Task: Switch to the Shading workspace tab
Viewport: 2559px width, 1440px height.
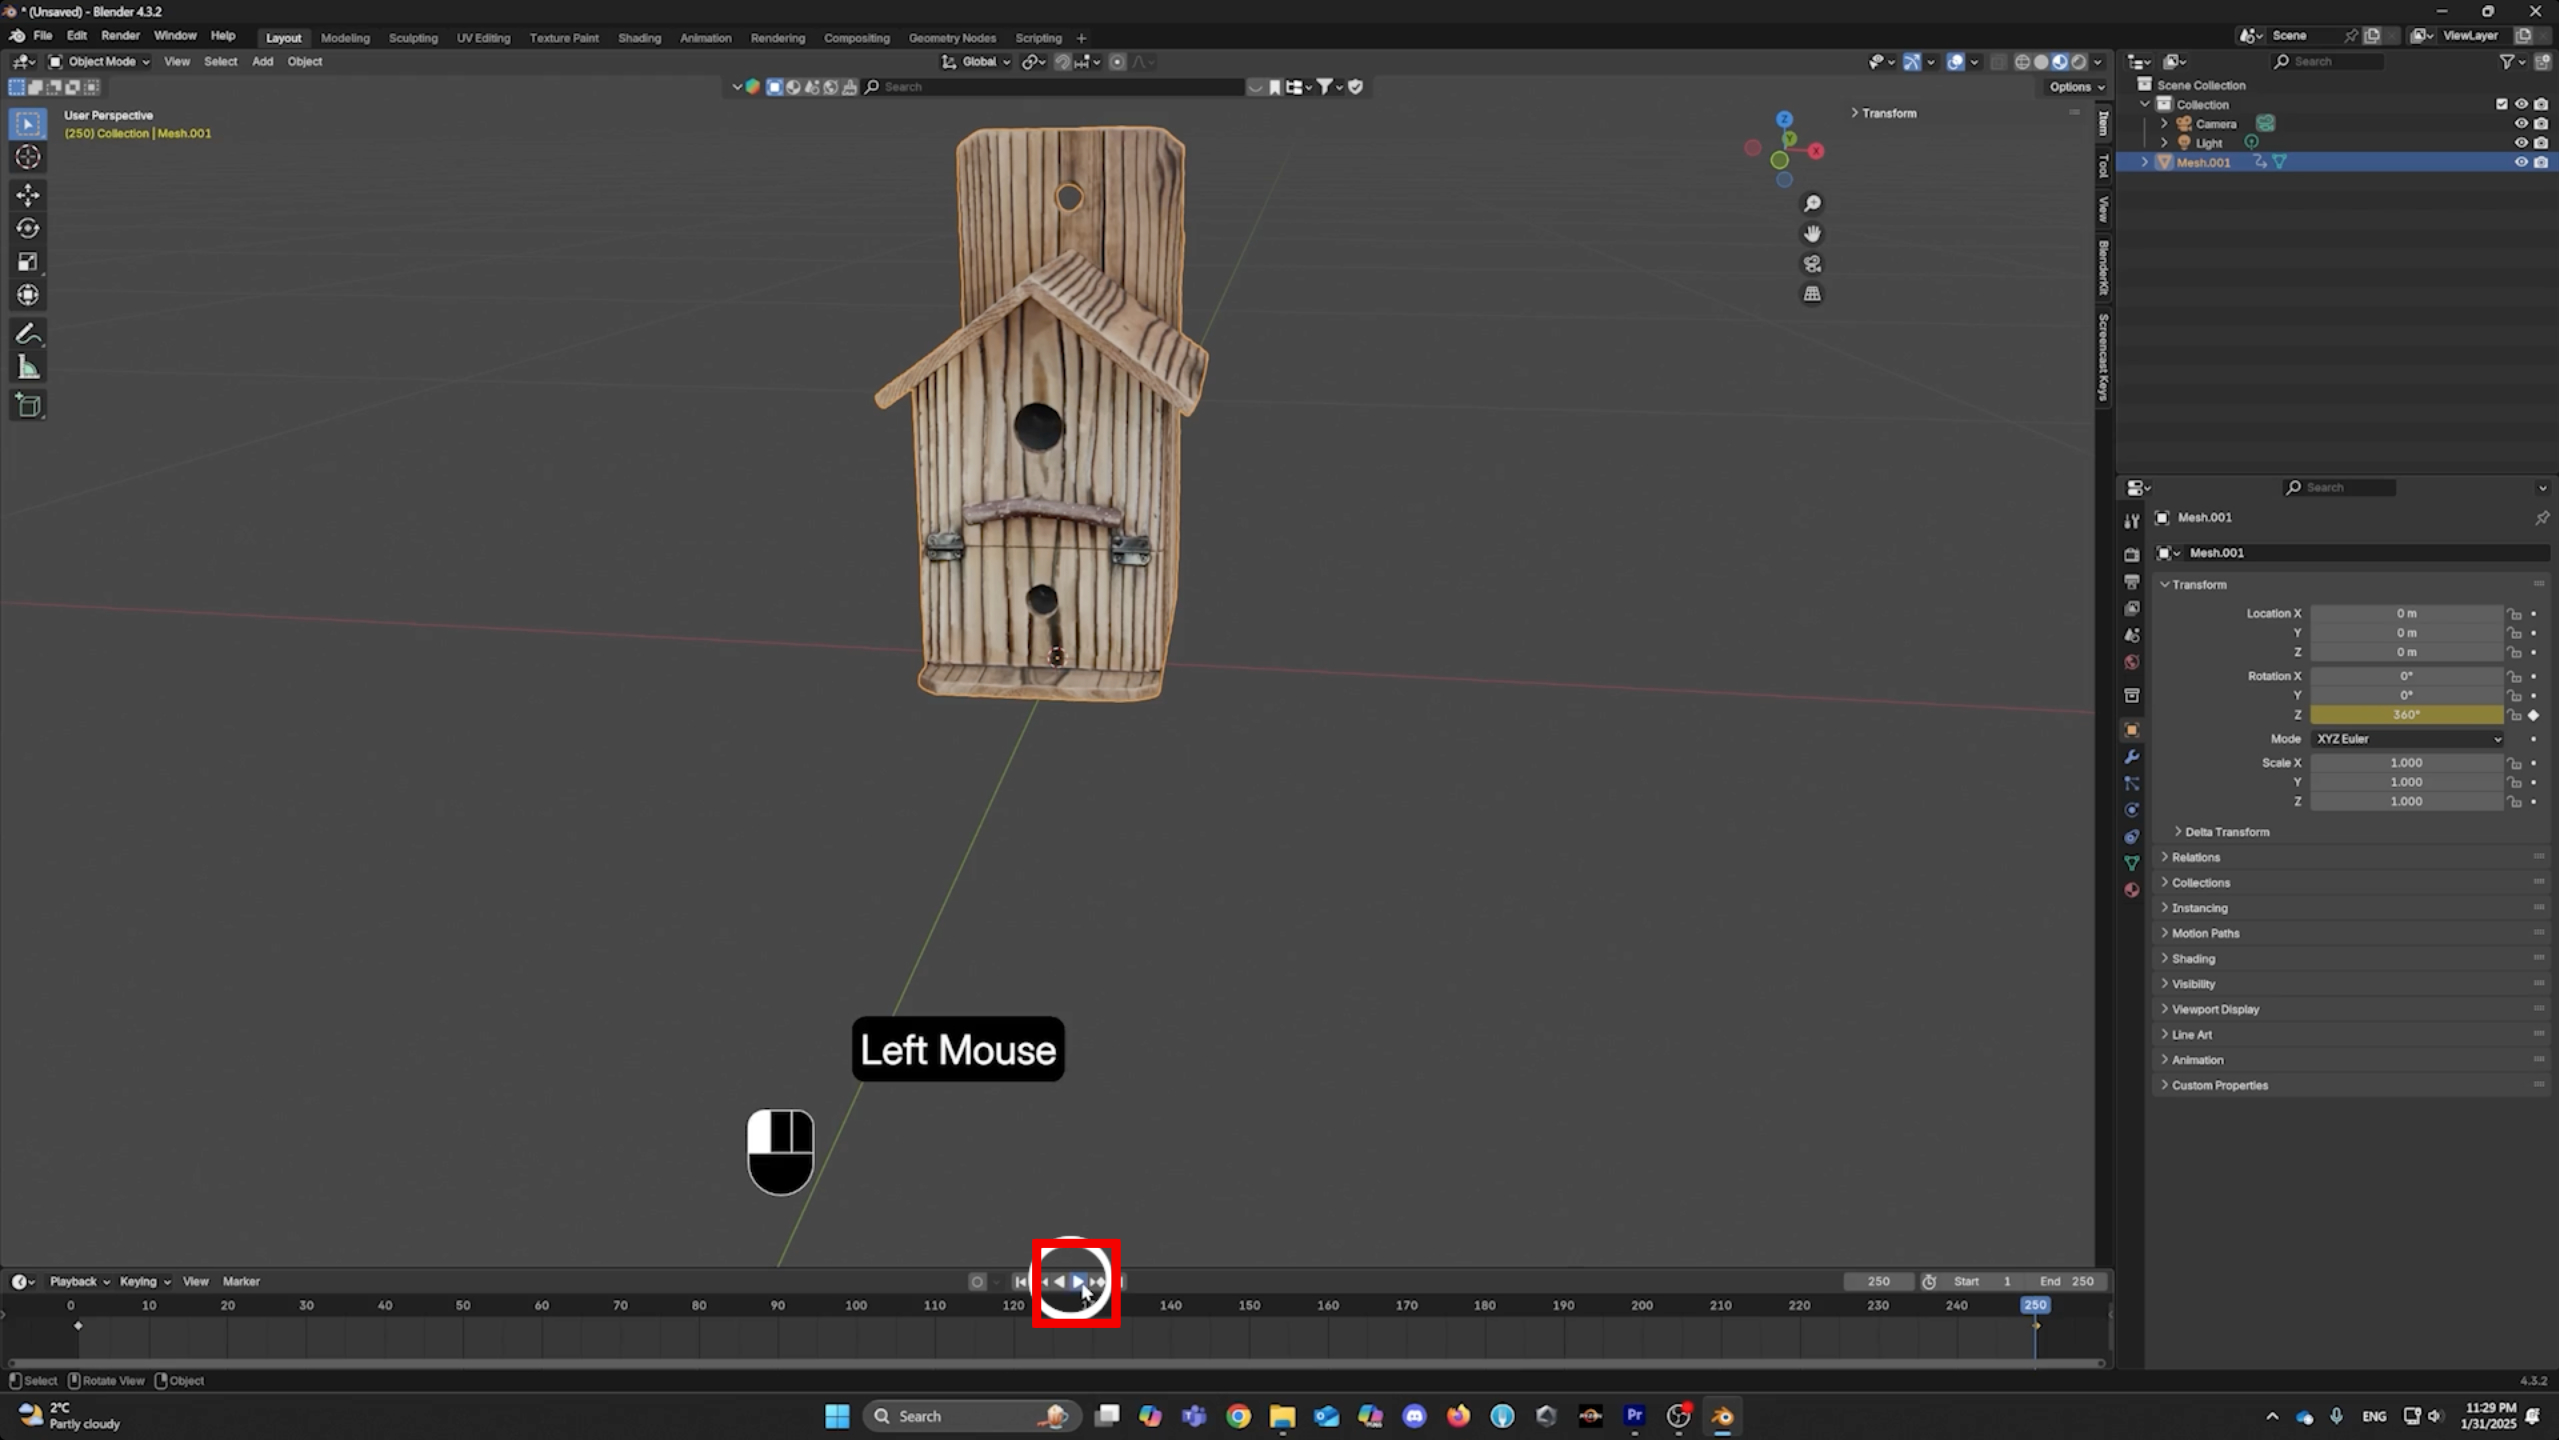Action: (x=639, y=37)
